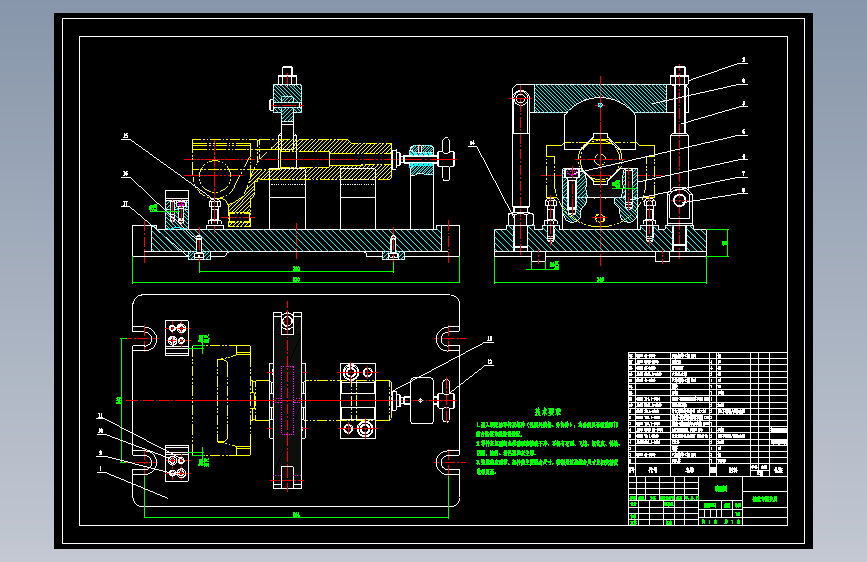Pick the bottom-right U-slot in plan view
This screenshot has height=562, width=867.
tap(447, 462)
